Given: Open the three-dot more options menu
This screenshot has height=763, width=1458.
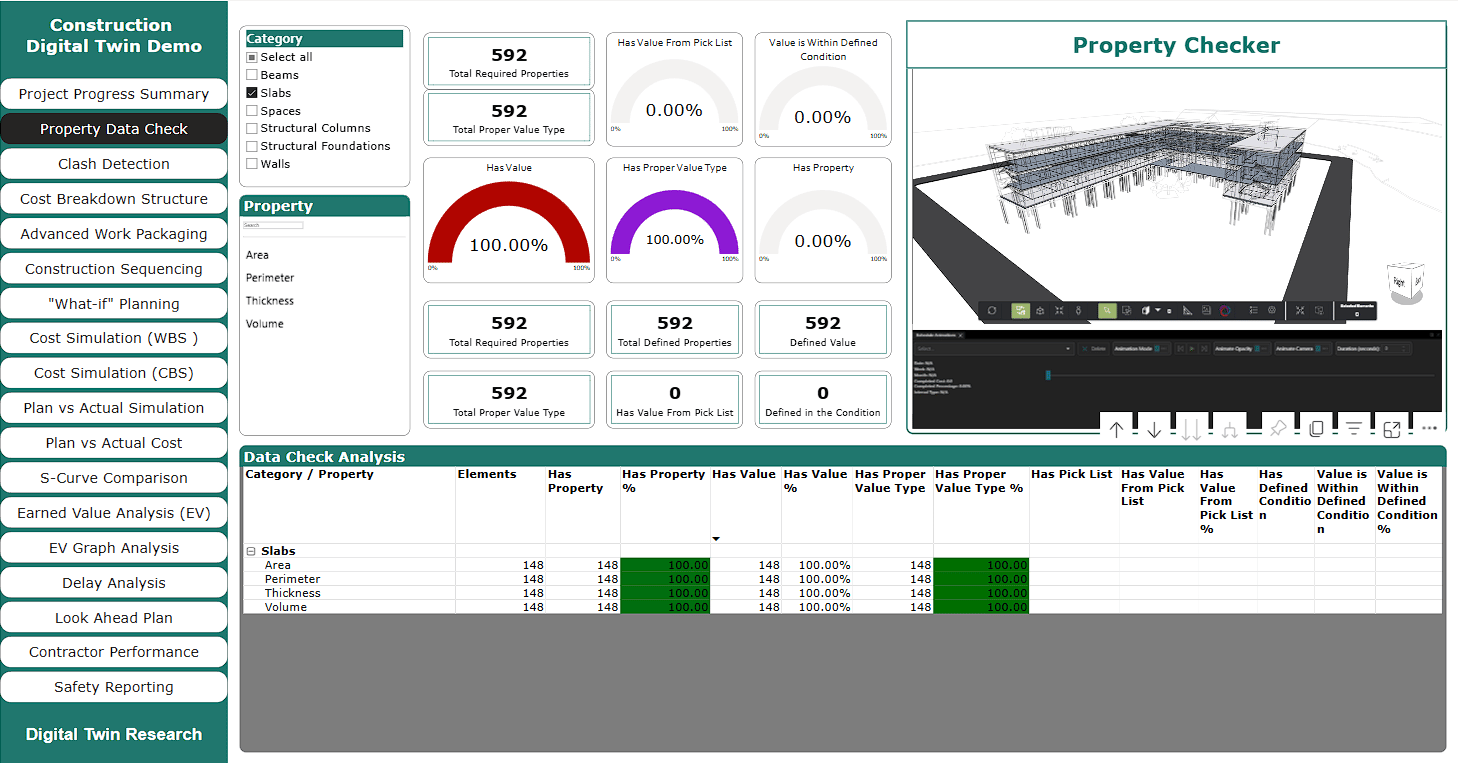Looking at the screenshot, I should (1429, 429).
